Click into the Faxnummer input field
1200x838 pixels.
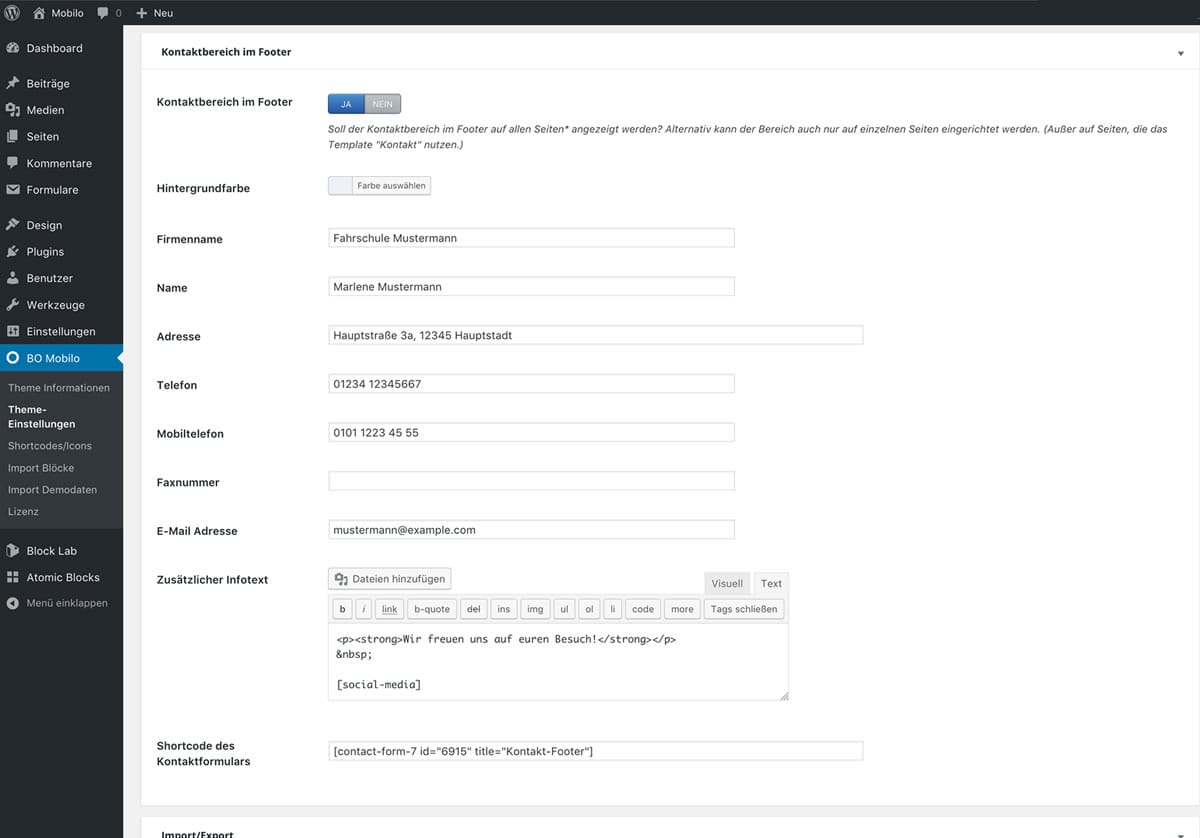click(531, 481)
